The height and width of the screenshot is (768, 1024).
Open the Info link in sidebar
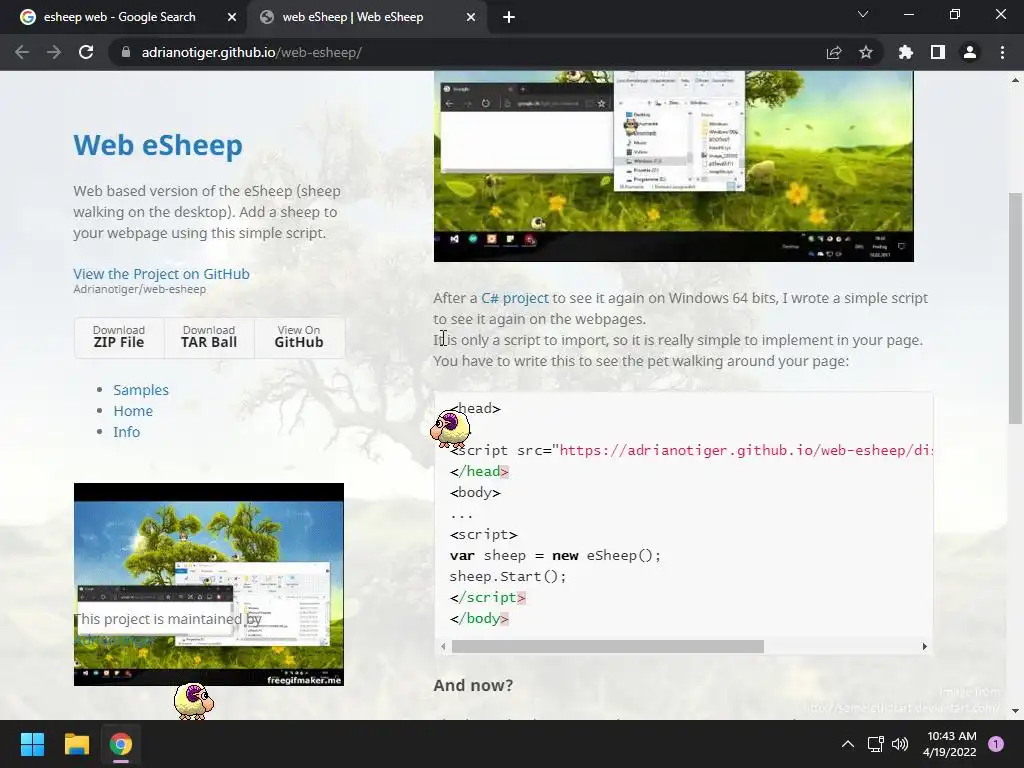[127, 432]
